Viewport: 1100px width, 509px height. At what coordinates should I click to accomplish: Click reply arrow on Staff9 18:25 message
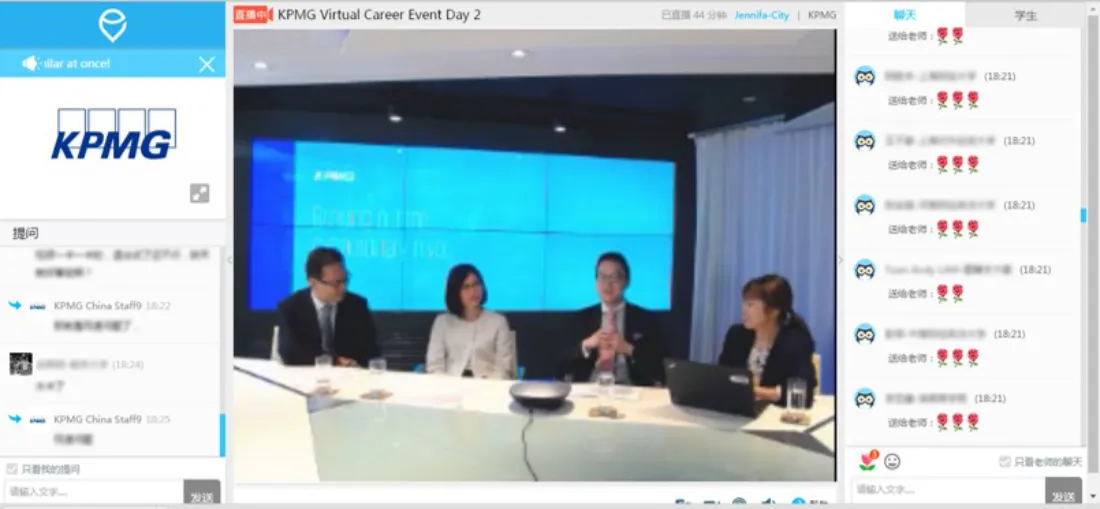(x=15, y=419)
